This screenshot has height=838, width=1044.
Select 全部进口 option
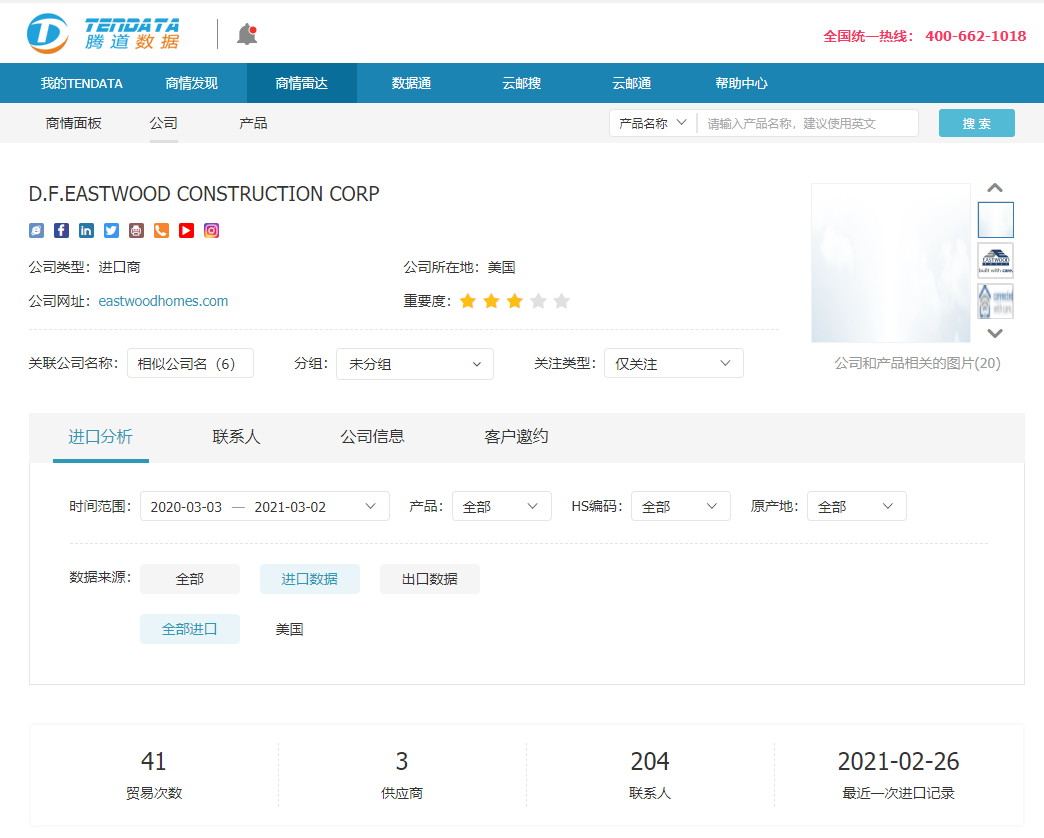[x=189, y=628]
